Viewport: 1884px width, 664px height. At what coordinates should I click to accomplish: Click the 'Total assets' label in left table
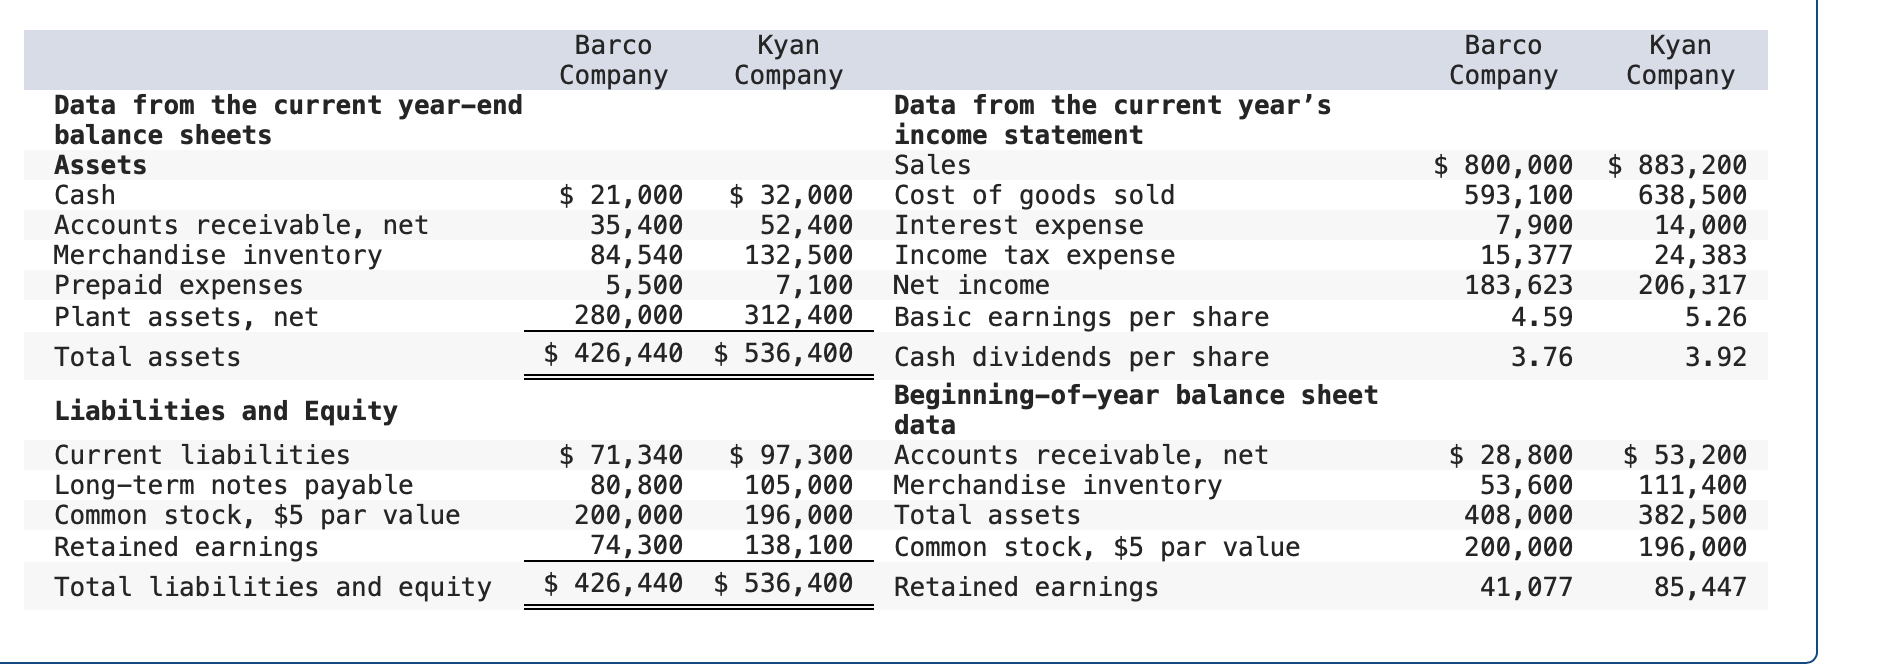pyautogui.click(x=147, y=357)
